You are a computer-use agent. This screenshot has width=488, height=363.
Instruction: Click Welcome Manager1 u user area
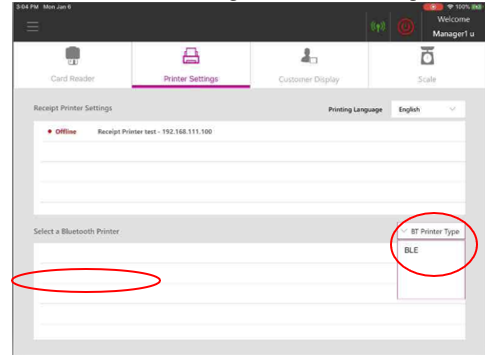pos(453,27)
